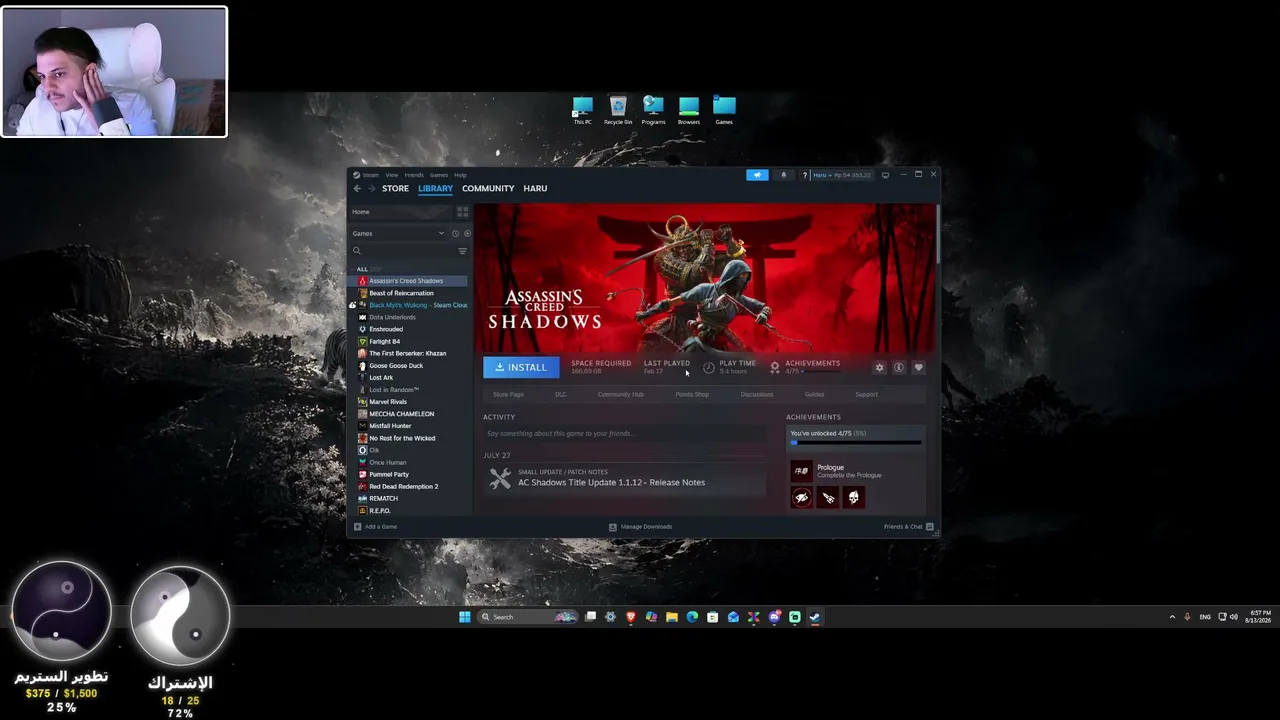The height and width of the screenshot is (720, 1280).
Task: Sort library by recent activity clock icon
Action: tap(455, 234)
